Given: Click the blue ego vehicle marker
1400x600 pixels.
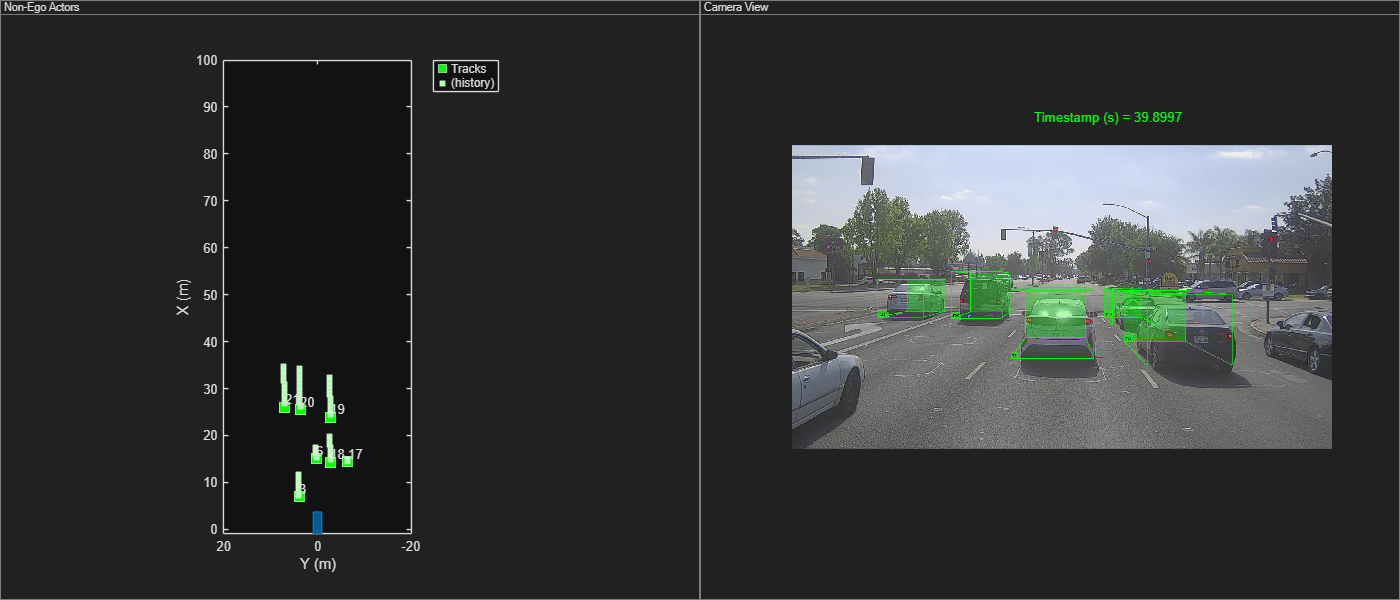Looking at the screenshot, I should click(317, 522).
